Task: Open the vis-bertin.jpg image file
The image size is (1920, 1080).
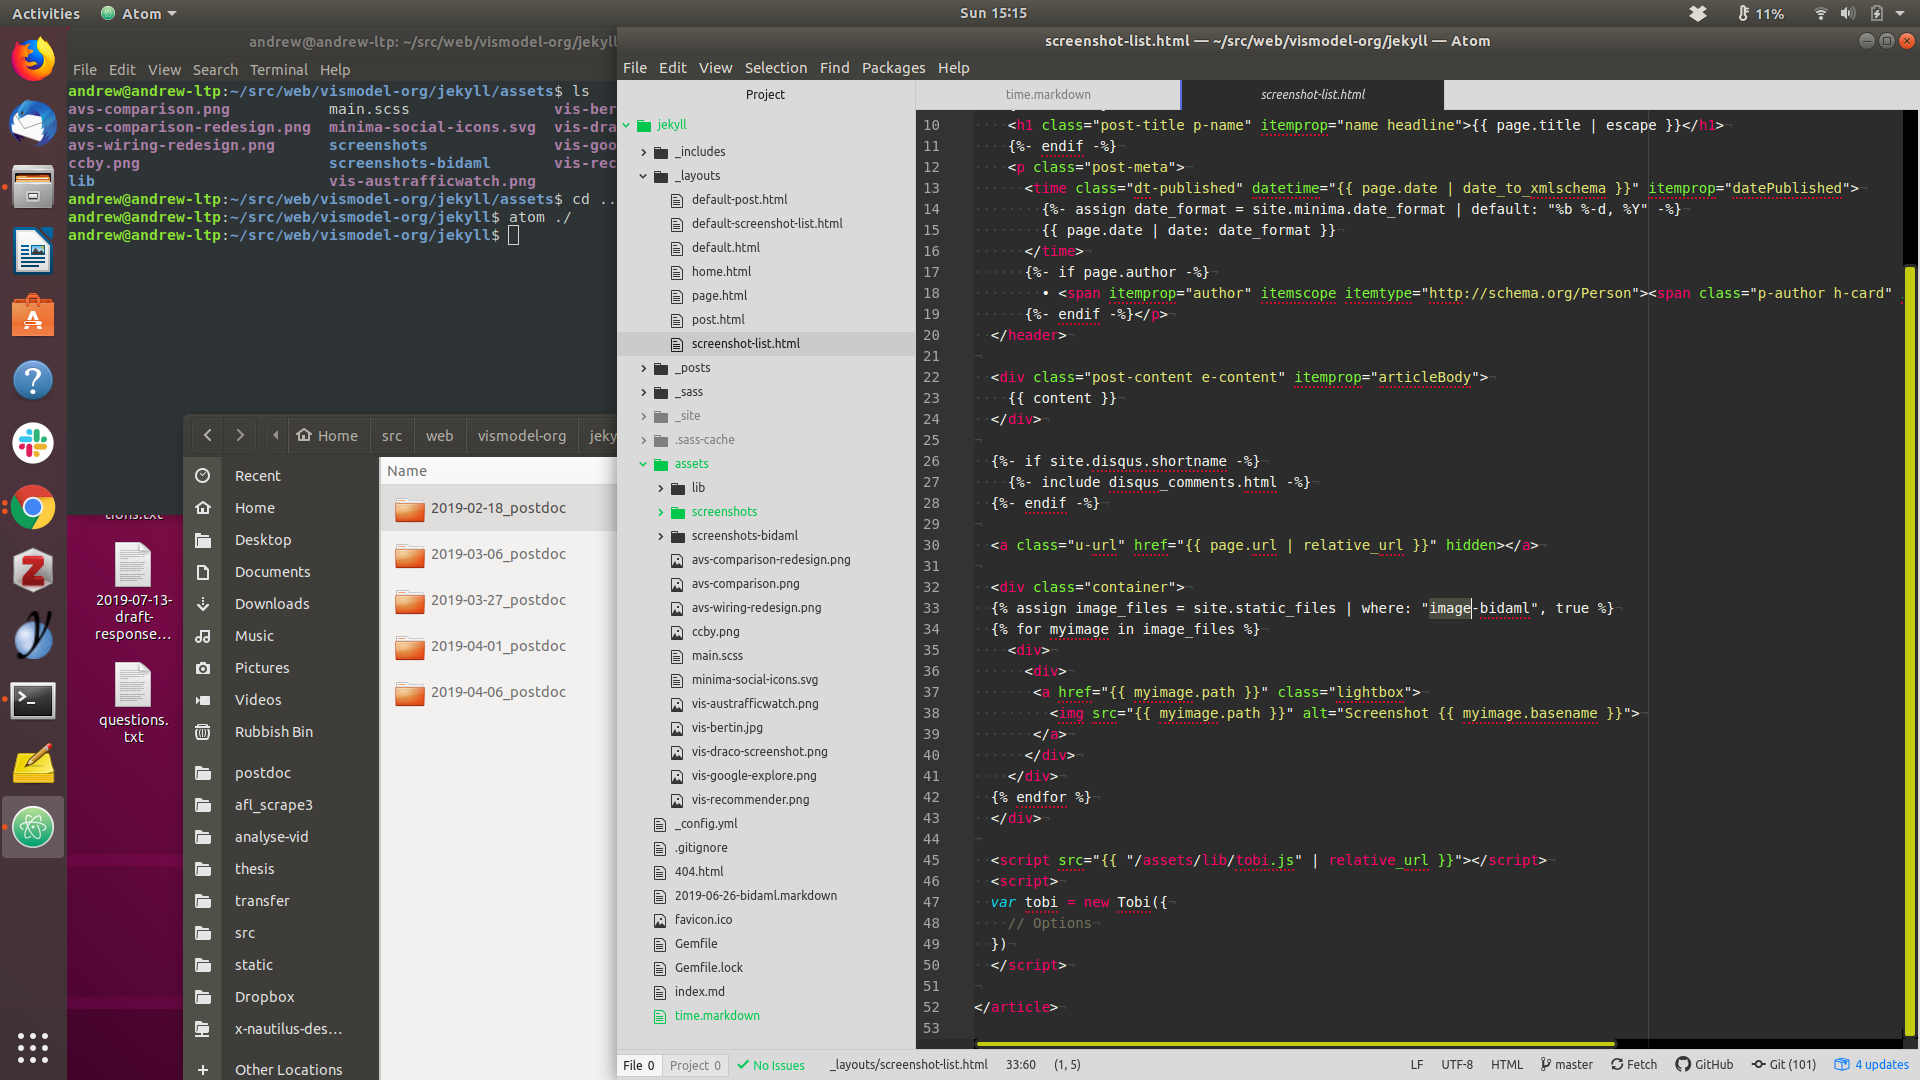Action: [x=726, y=728]
